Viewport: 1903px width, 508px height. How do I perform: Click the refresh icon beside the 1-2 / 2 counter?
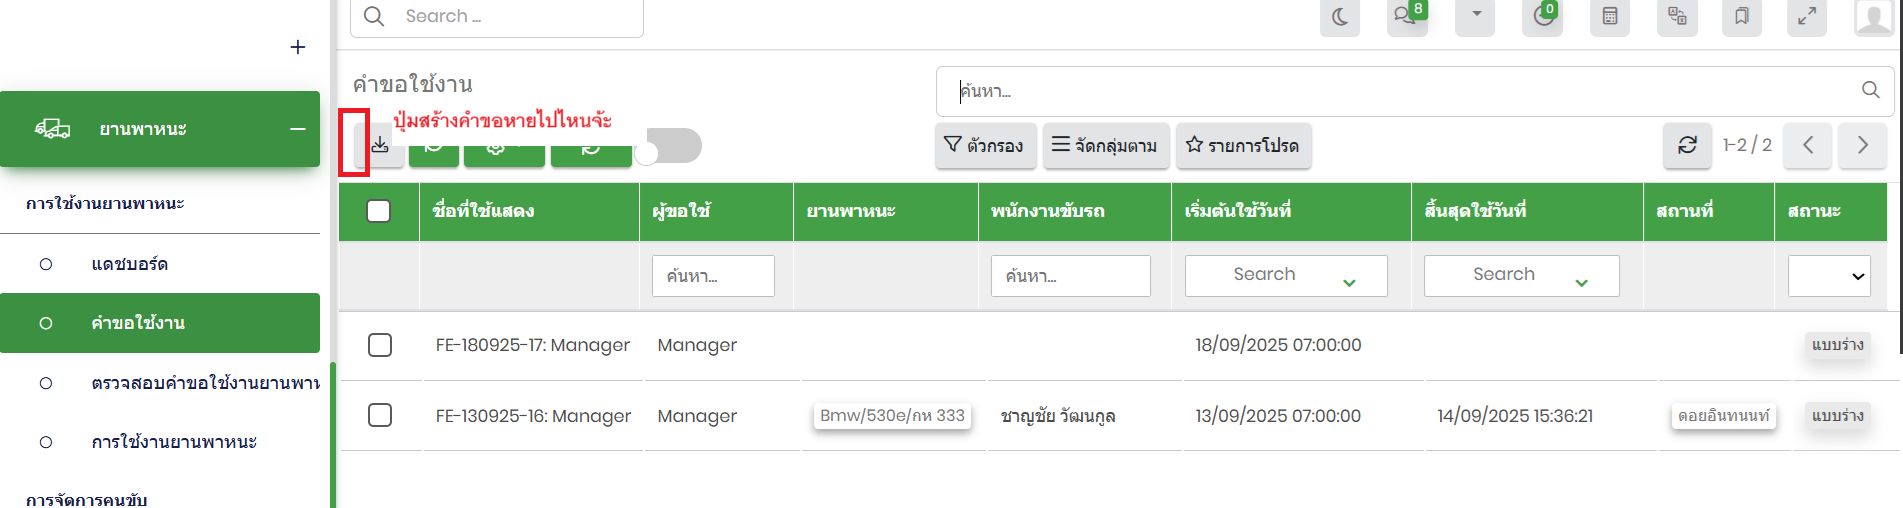(1687, 145)
